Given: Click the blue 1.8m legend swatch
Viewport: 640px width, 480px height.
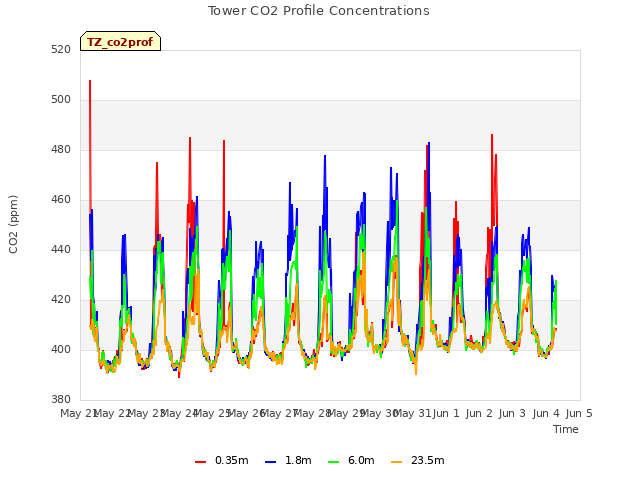Looking at the screenshot, I should click(270, 462).
